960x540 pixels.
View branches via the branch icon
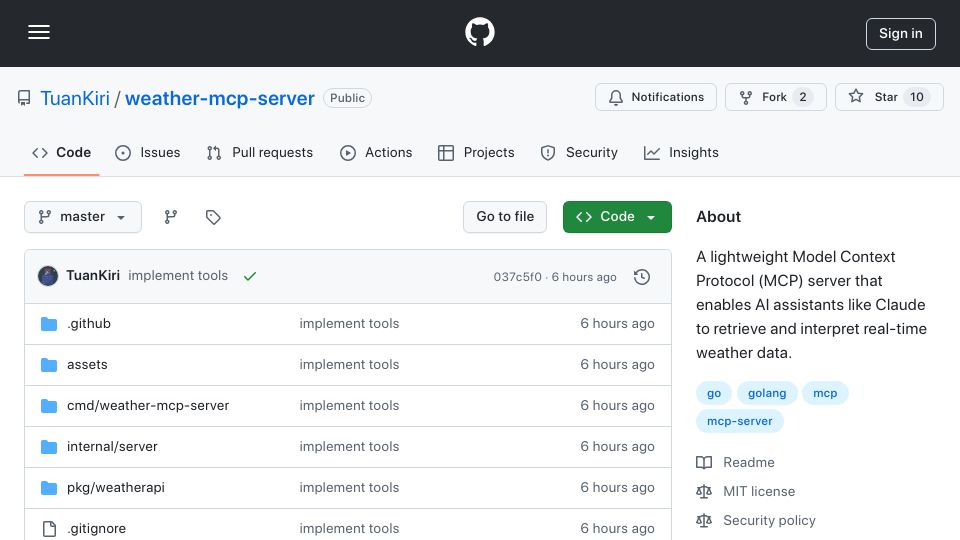(171, 217)
